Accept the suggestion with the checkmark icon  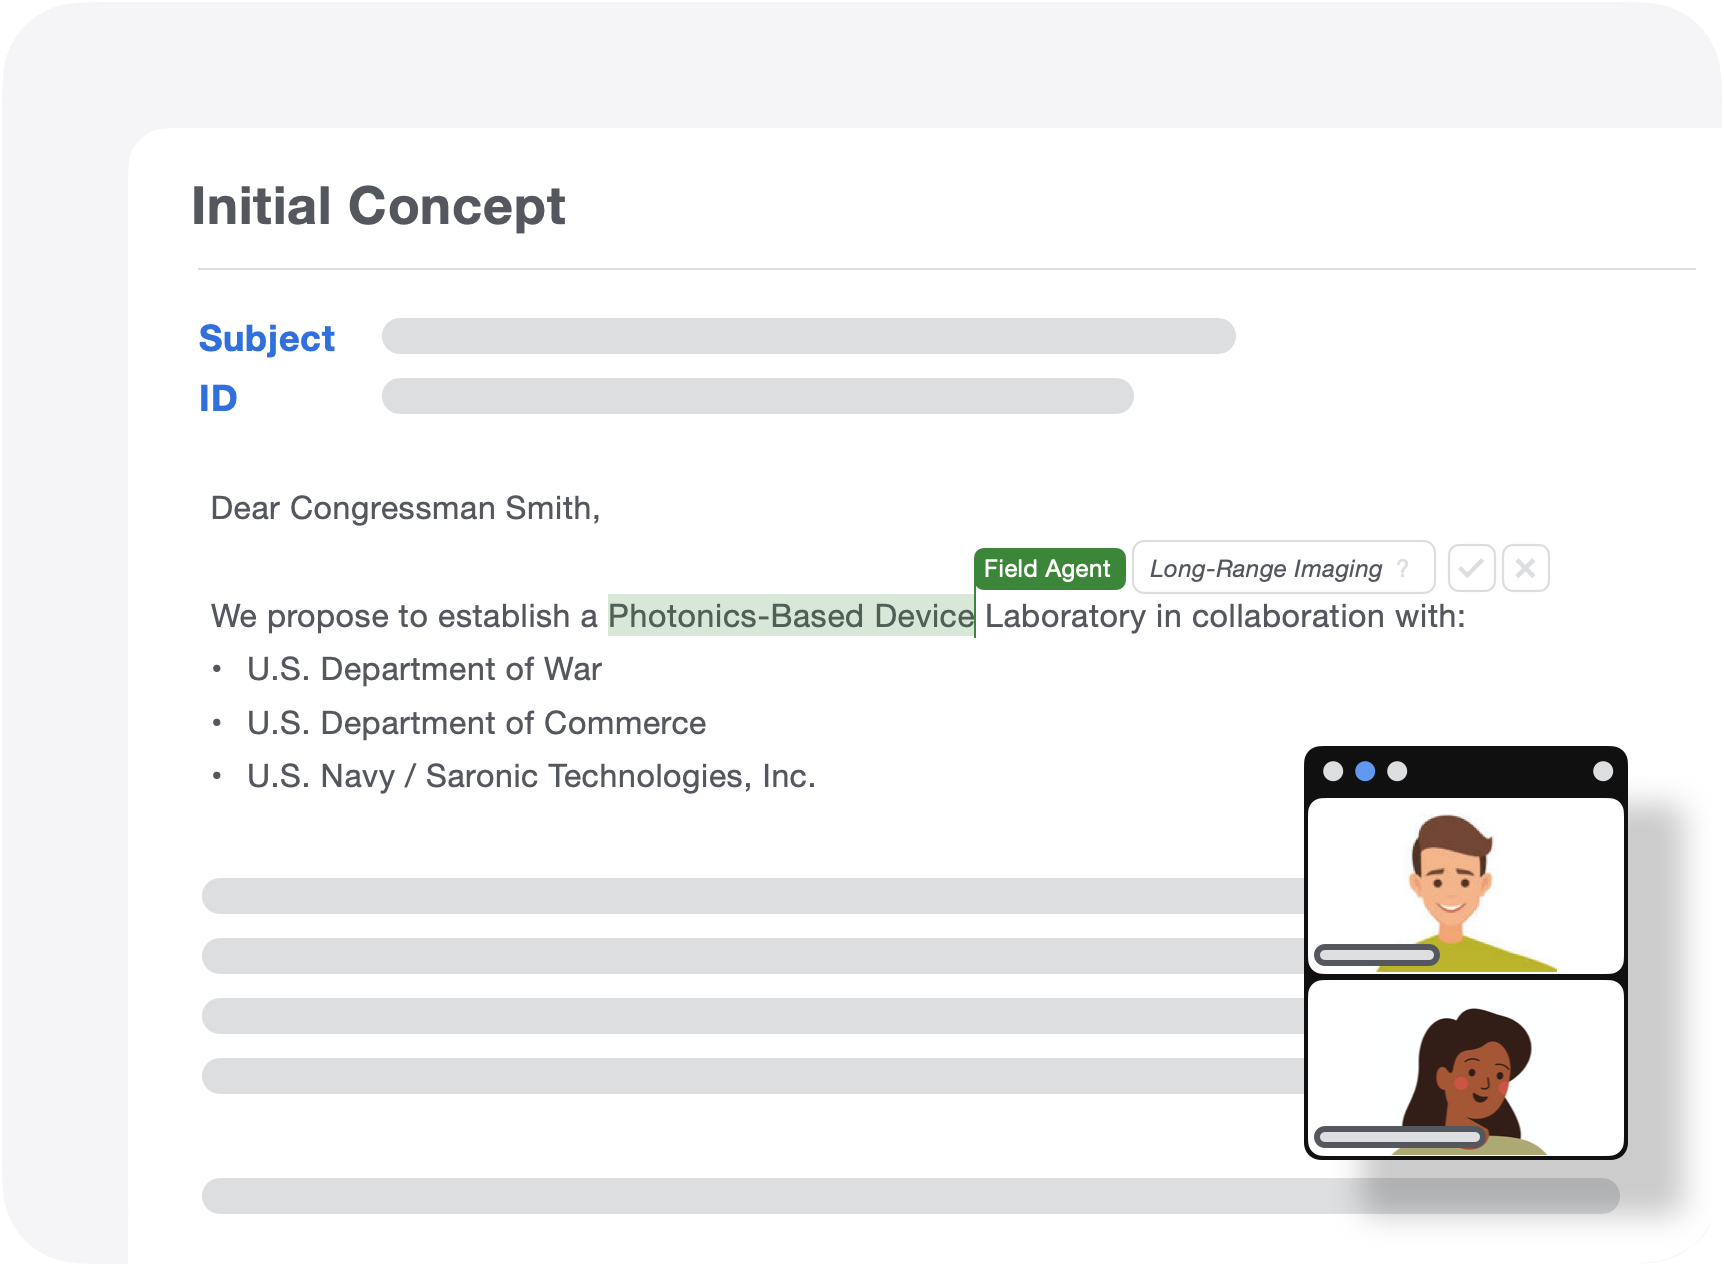coord(1471,568)
